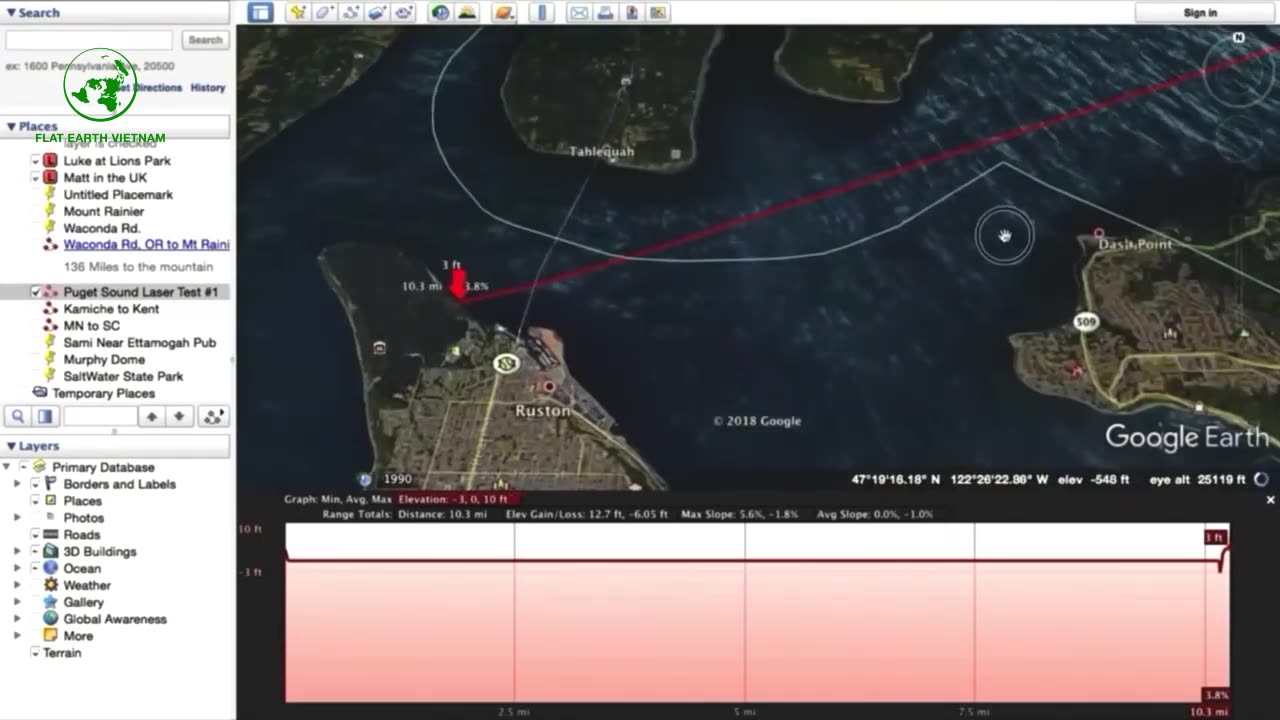
Task: Select Temporary Places folder
Action: click(103, 394)
